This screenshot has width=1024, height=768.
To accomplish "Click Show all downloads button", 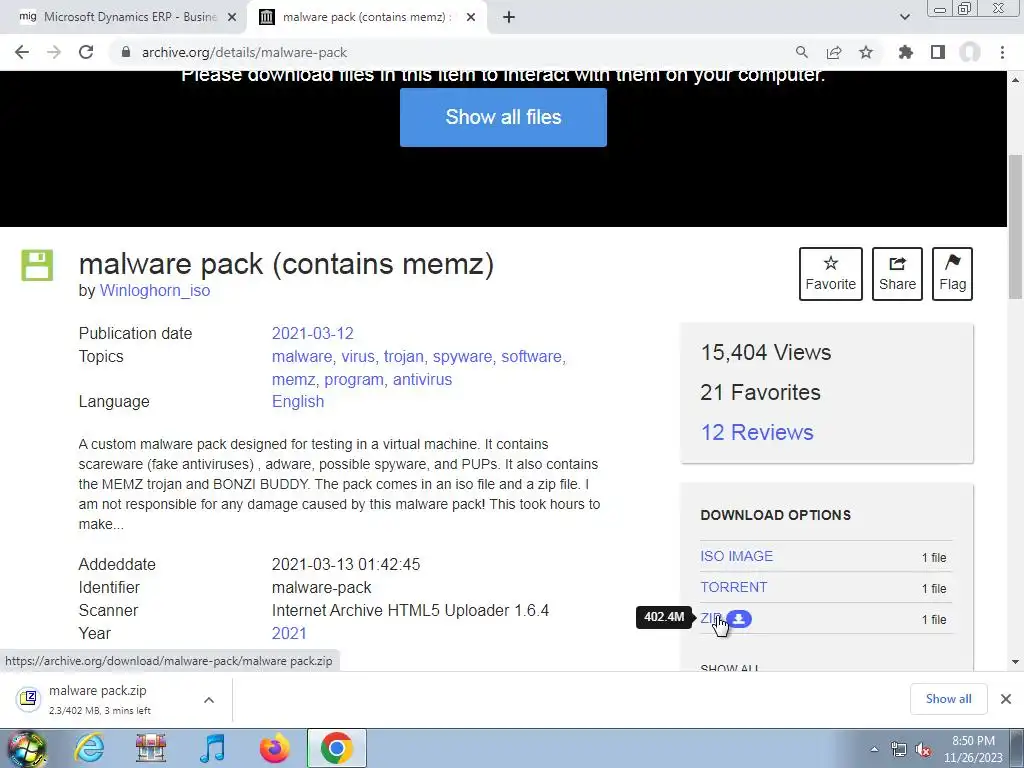I will [x=948, y=699].
